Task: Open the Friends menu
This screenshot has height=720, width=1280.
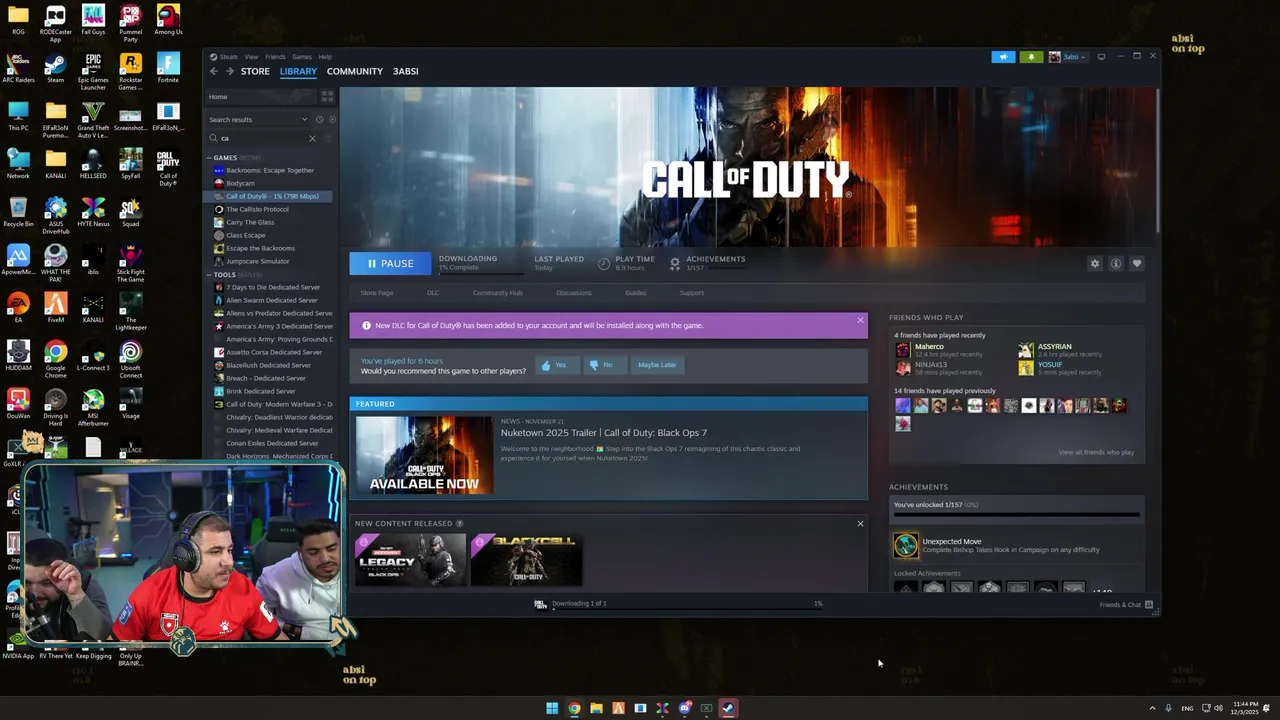Action: coord(275,57)
